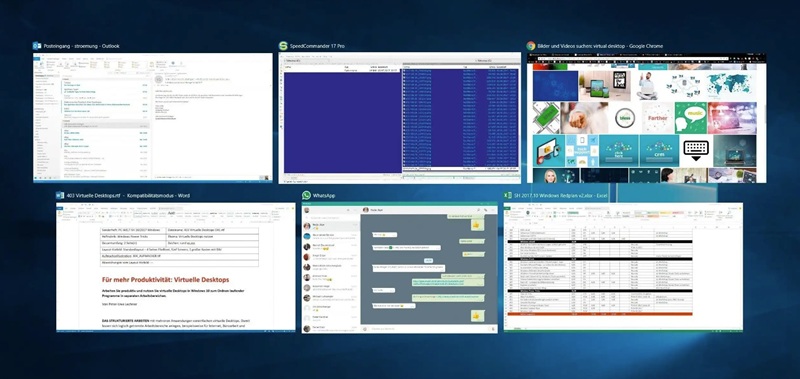800x379 pixels.
Task: Open the 'Farther' image in Chrome results
Action: [658, 118]
